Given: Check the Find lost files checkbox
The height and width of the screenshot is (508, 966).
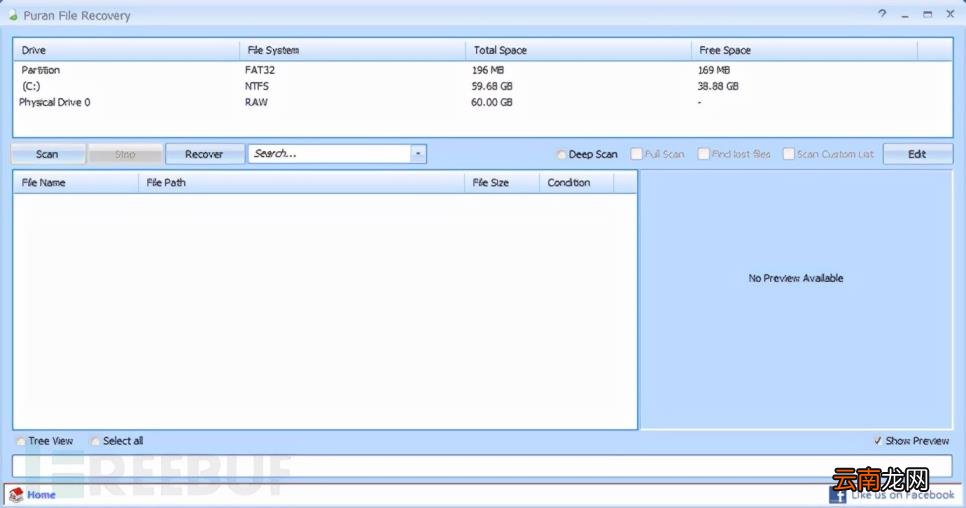Looking at the screenshot, I should tap(703, 154).
